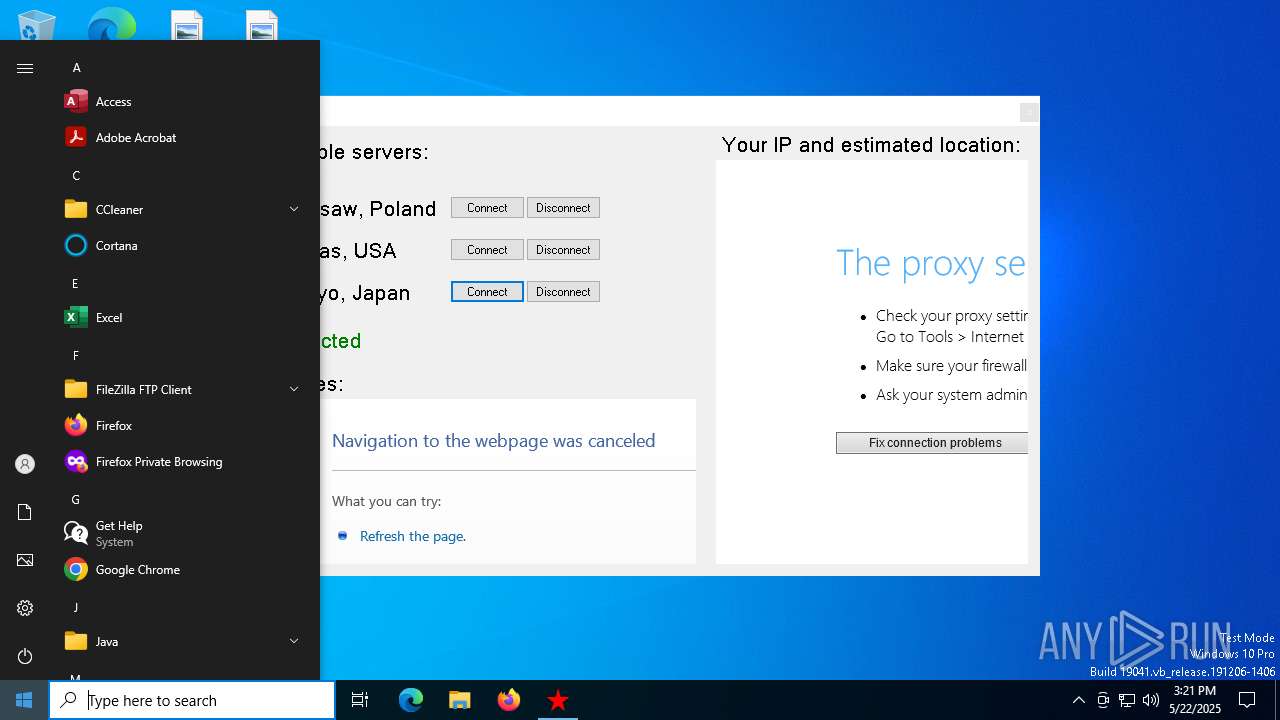Open the second image file desktop icon
1280x720 pixels.
[262, 24]
